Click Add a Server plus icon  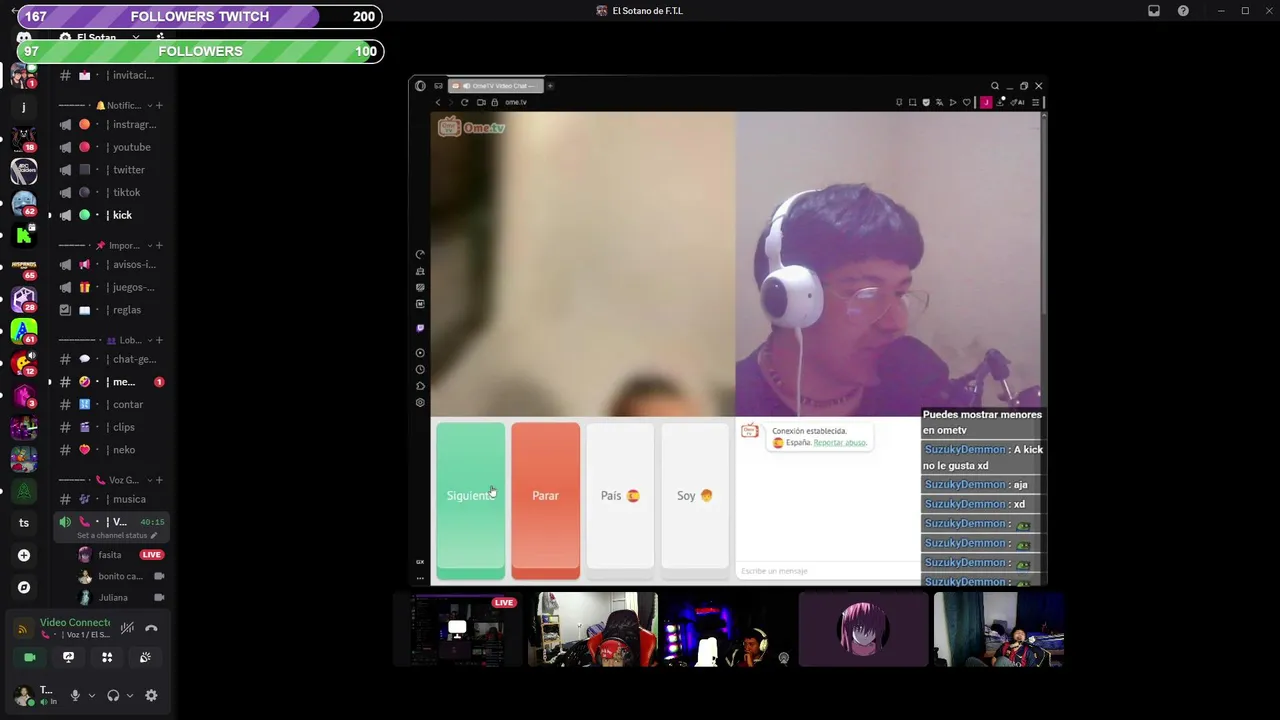point(24,555)
